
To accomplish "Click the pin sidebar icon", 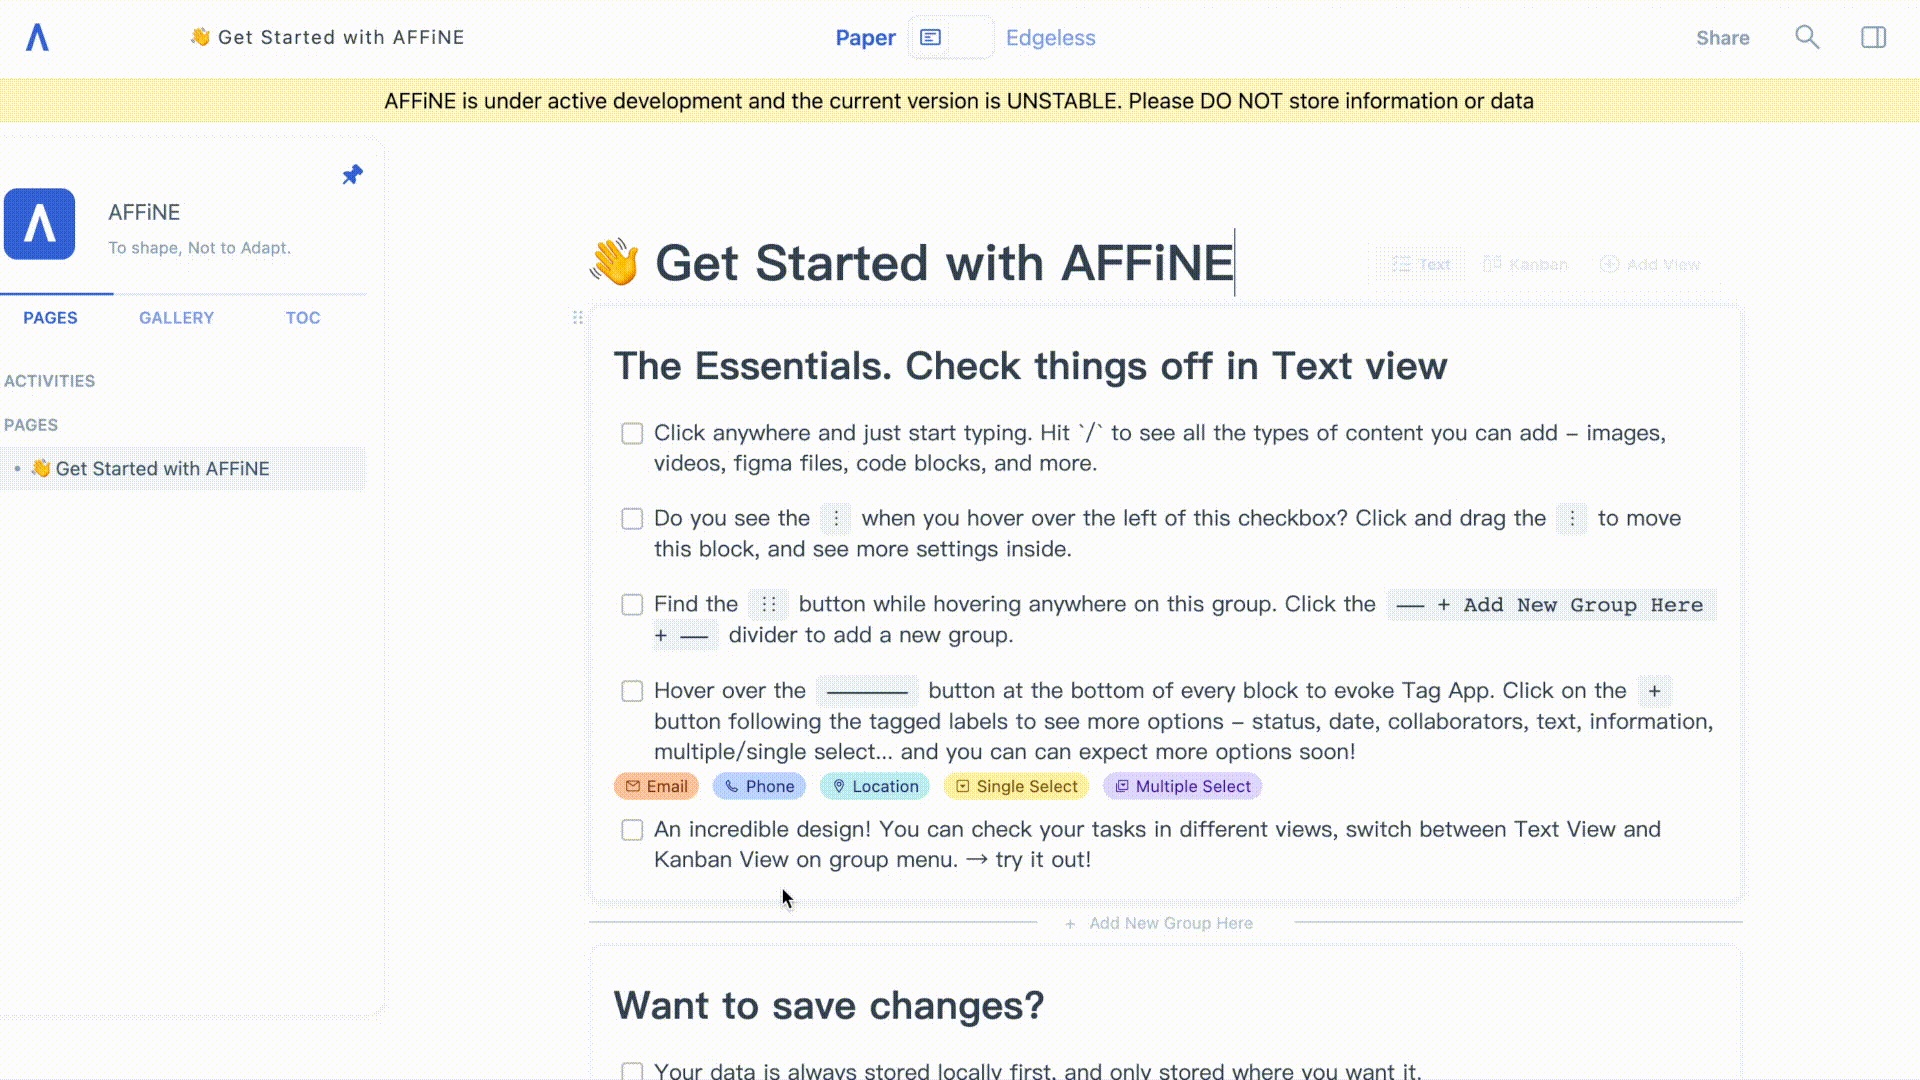I will [352, 175].
